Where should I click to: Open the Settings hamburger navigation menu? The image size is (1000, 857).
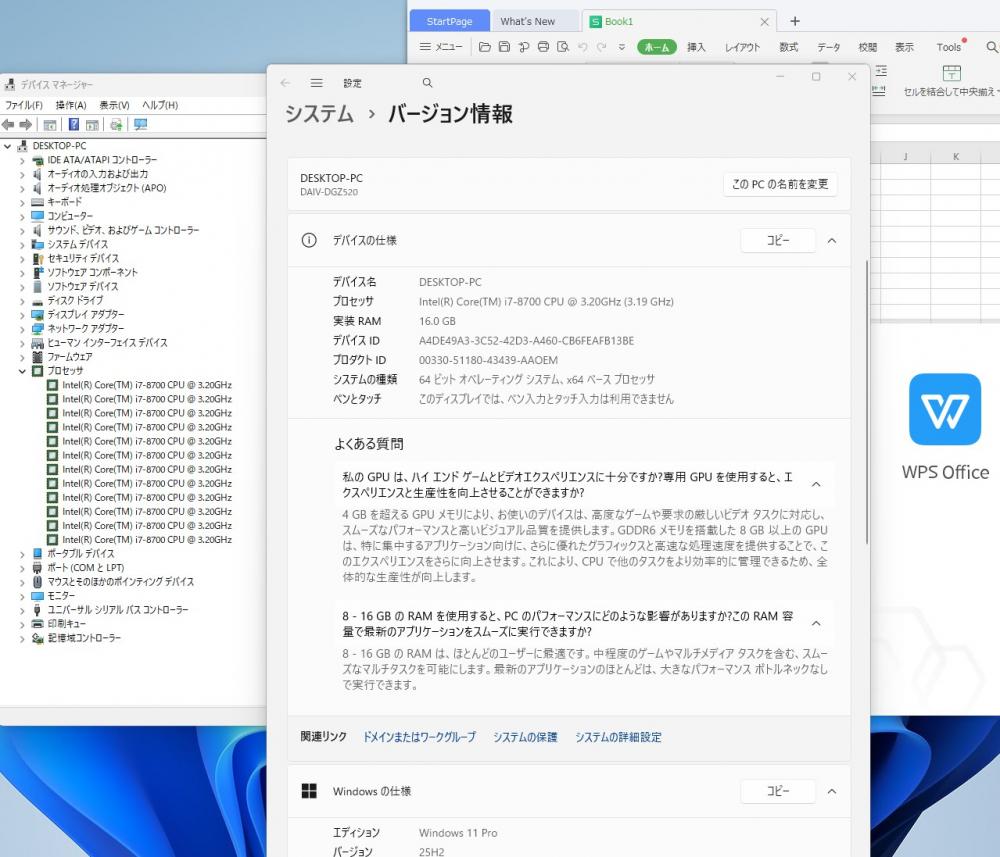coord(316,83)
